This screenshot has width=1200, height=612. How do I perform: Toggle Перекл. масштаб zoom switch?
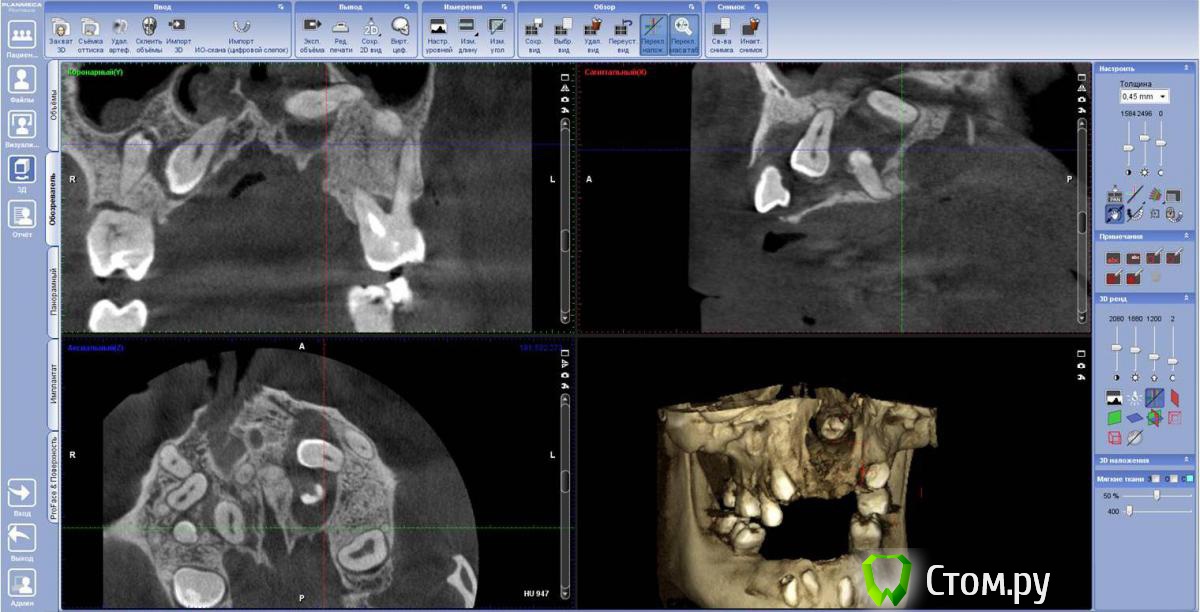point(683,27)
